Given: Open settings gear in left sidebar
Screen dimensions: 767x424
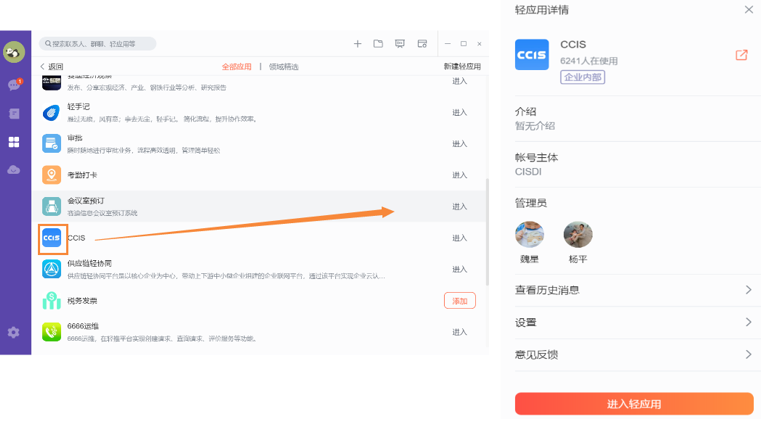Looking at the screenshot, I should pos(14,333).
